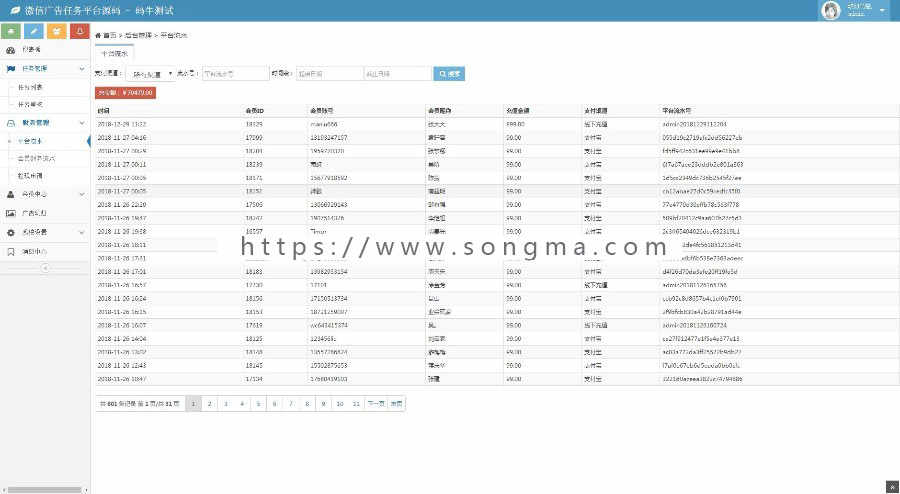Click the home icon in breadcrumb
900x494 pixels.
(98, 36)
